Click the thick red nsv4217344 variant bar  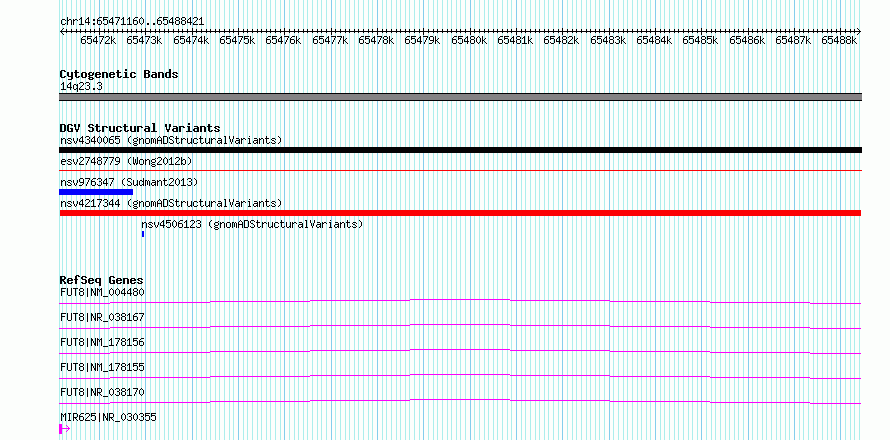click(x=460, y=213)
